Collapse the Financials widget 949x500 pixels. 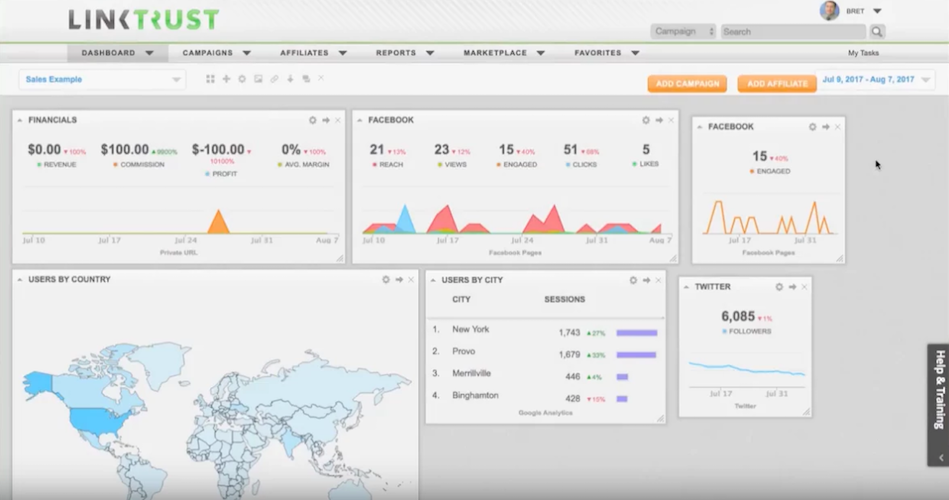coord(20,120)
